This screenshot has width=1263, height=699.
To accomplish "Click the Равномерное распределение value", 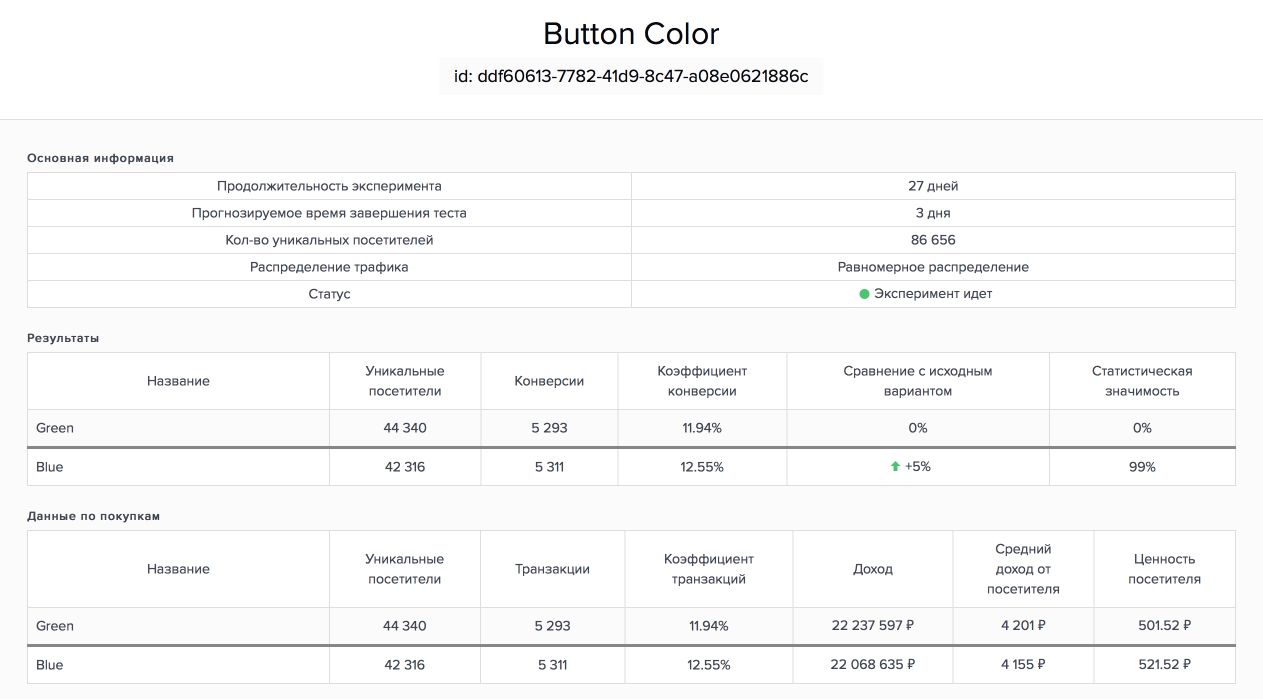I will [x=933, y=267].
